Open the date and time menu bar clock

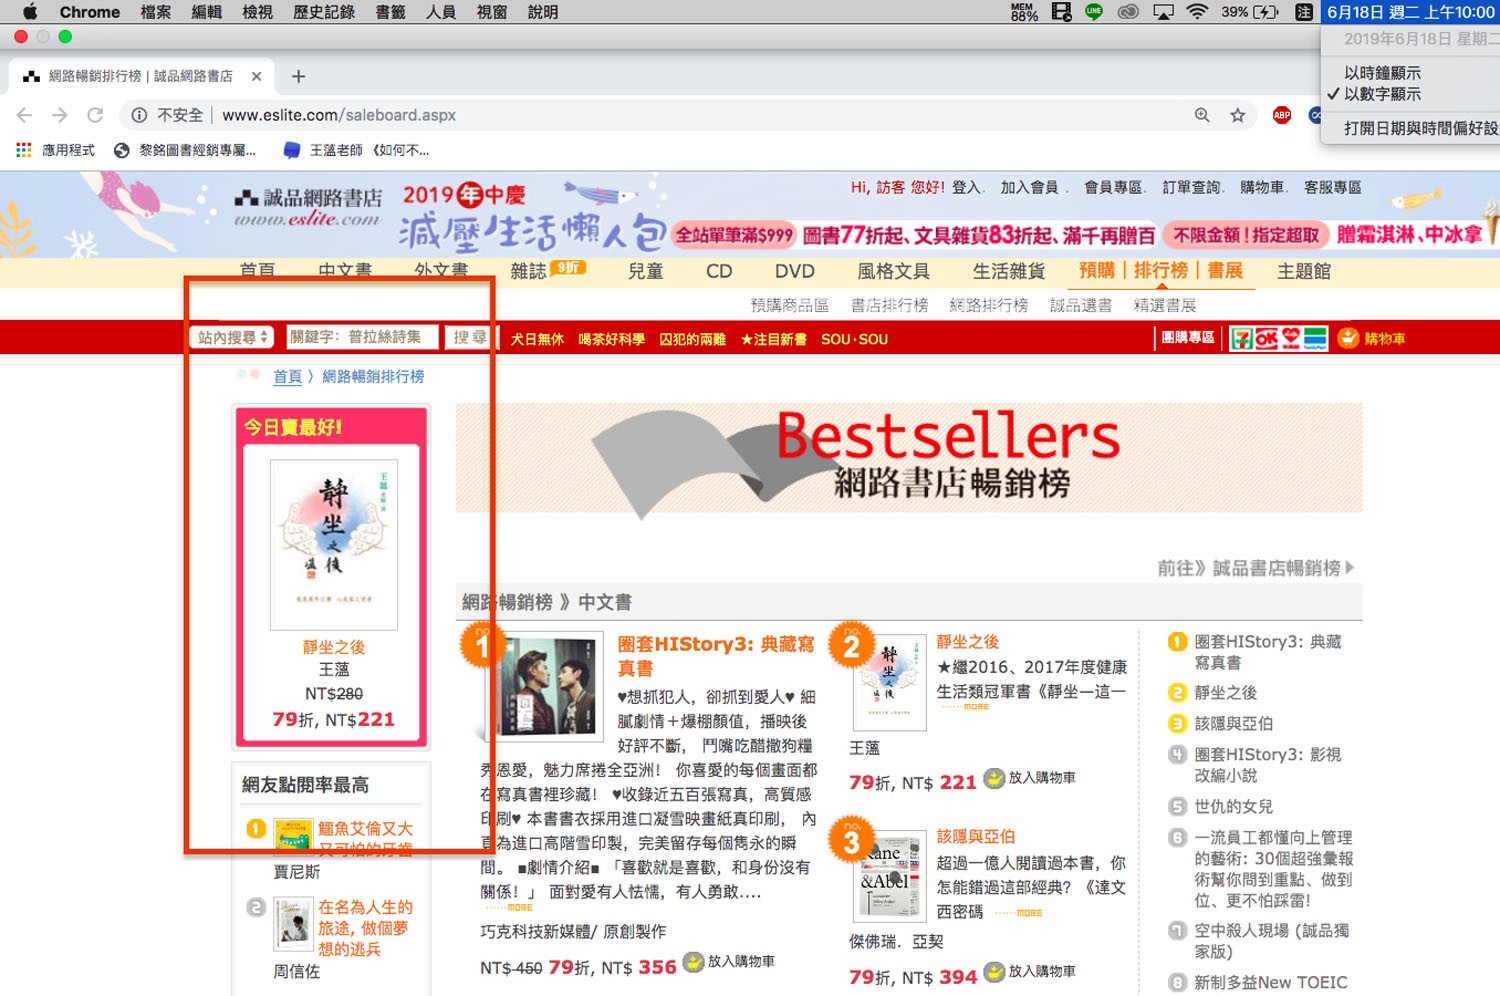[x=1410, y=12]
